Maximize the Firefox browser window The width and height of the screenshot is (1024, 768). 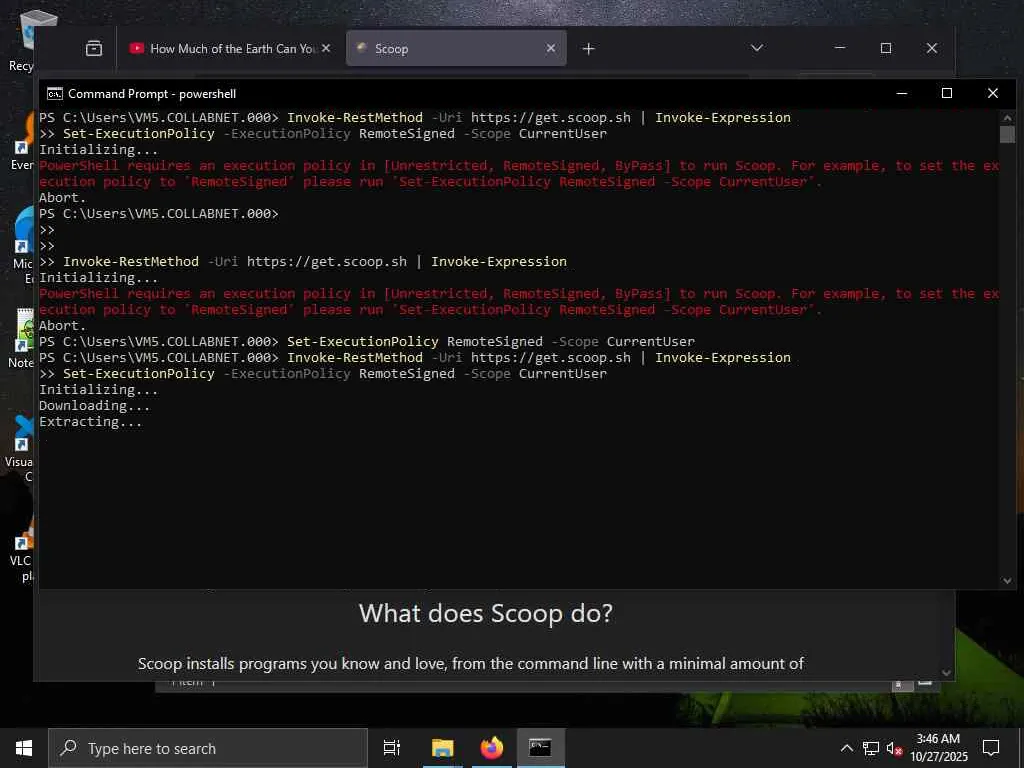coord(886,48)
